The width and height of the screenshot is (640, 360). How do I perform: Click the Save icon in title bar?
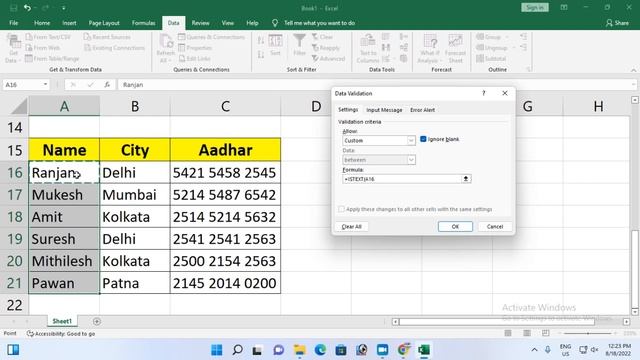[x=13, y=8]
